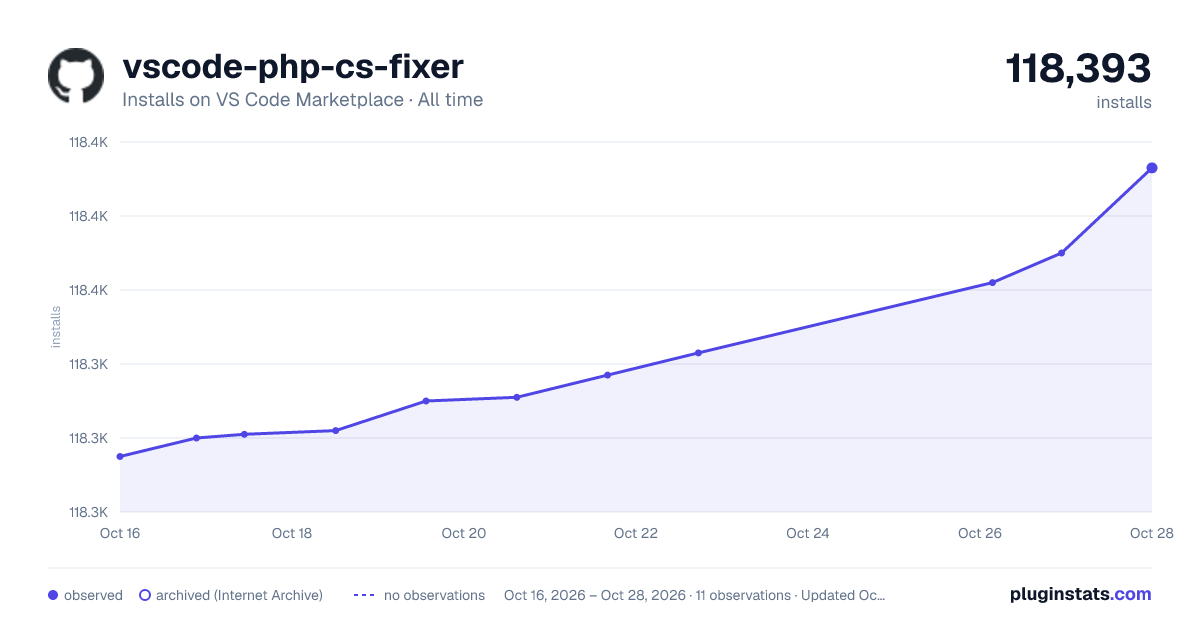Click the 'archived (Internet Archive)' legend label
The image size is (1200, 630).
[x=239, y=595]
